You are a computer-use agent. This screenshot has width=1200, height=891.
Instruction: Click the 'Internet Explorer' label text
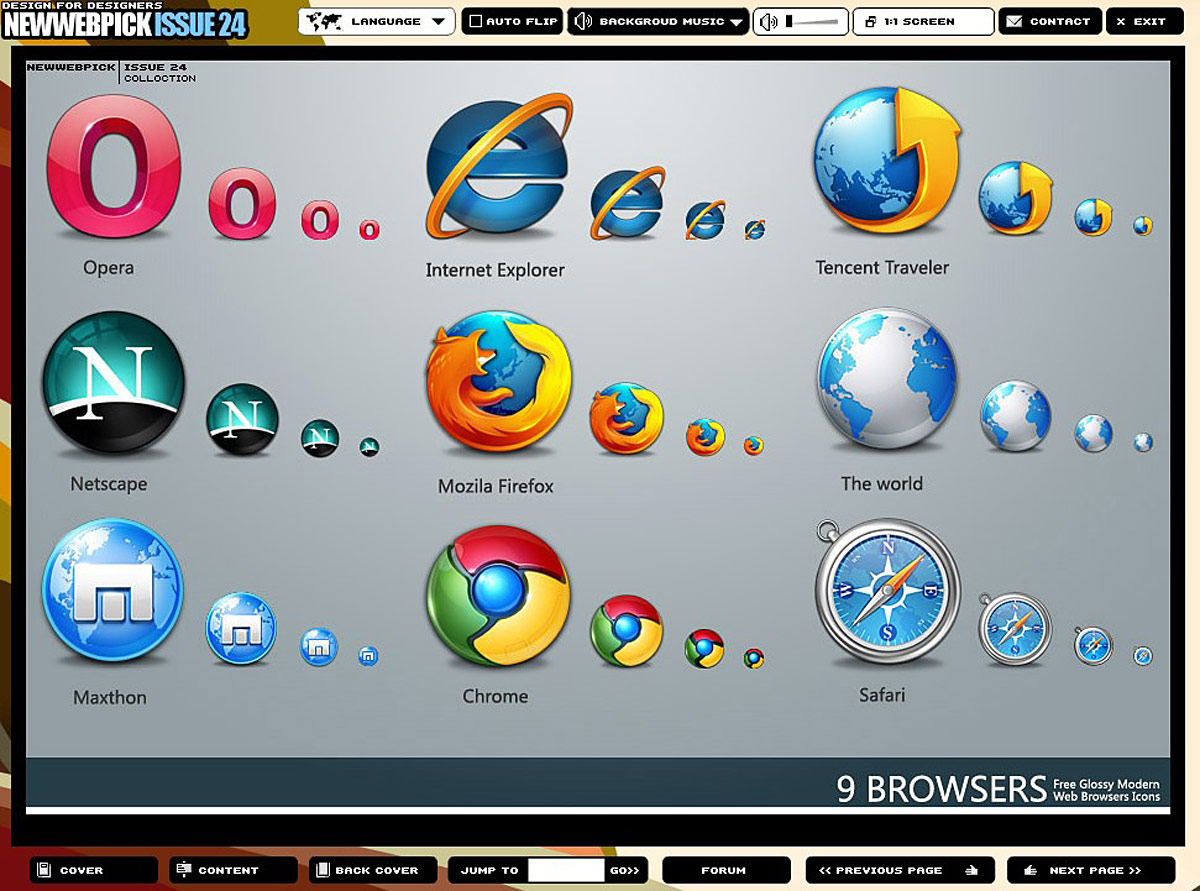(x=495, y=270)
